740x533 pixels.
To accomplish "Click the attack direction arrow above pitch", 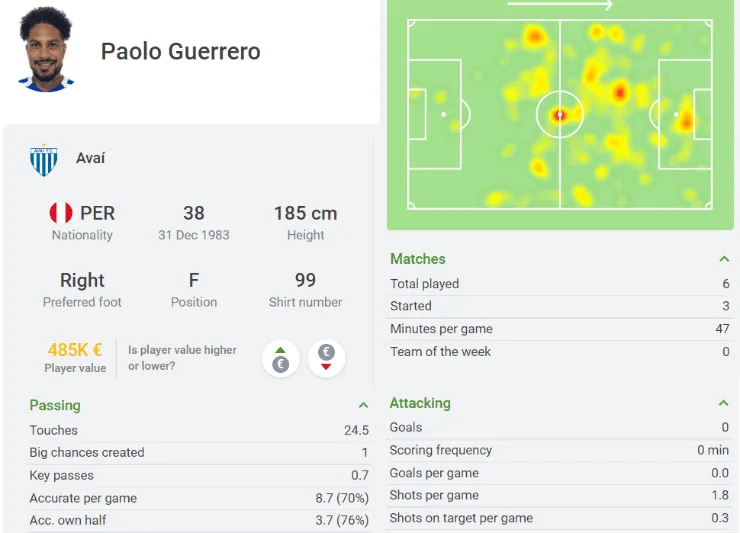I will 559,5.
